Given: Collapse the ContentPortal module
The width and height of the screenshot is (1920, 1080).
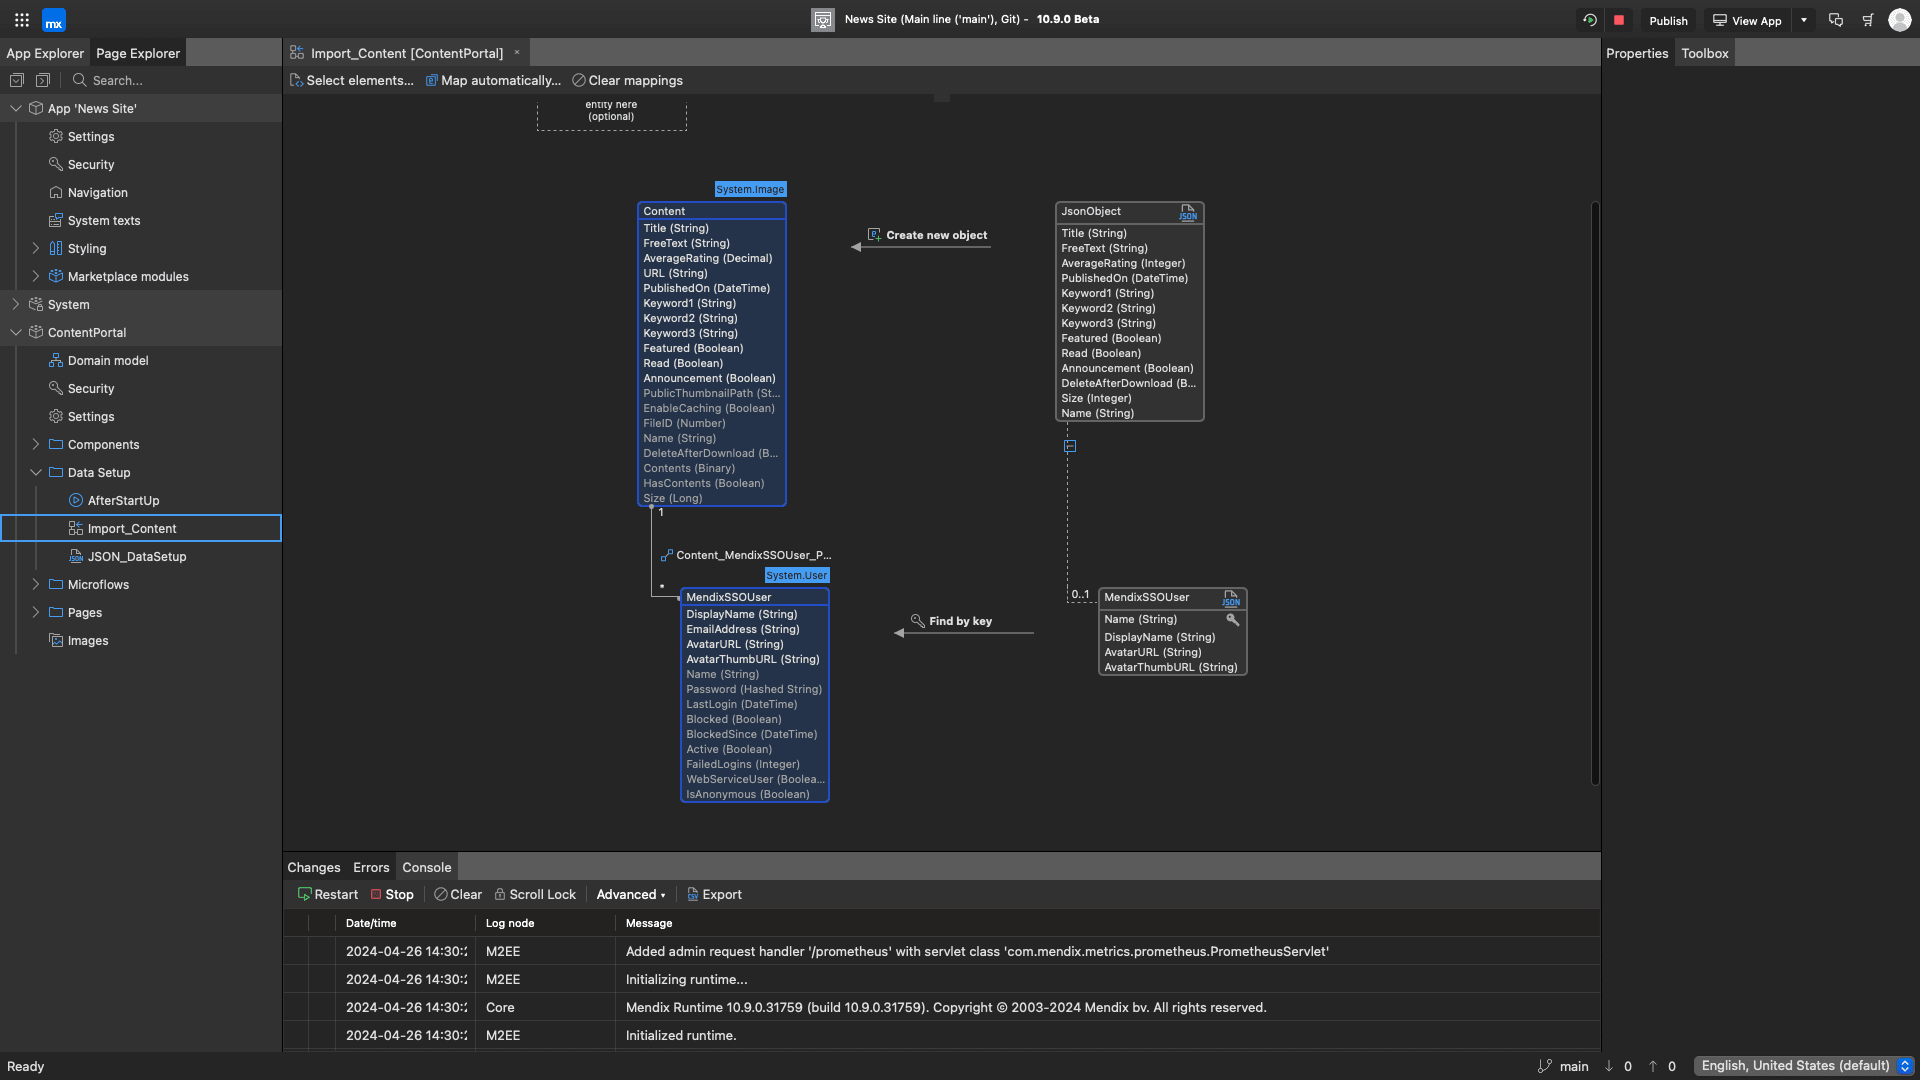Looking at the screenshot, I should click(x=16, y=332).
